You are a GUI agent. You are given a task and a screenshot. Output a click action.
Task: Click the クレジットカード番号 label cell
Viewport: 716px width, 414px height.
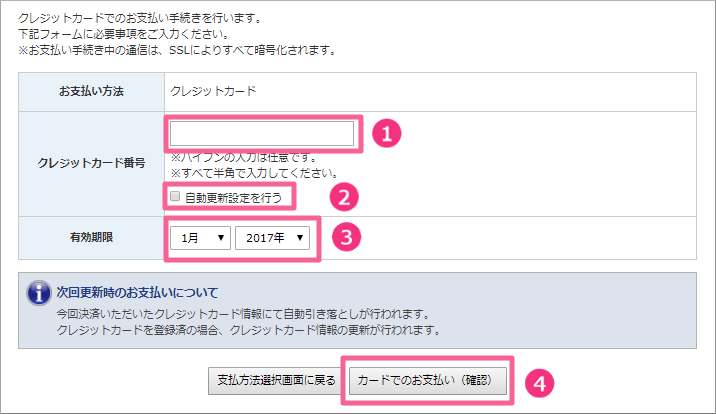click(91, 163)
